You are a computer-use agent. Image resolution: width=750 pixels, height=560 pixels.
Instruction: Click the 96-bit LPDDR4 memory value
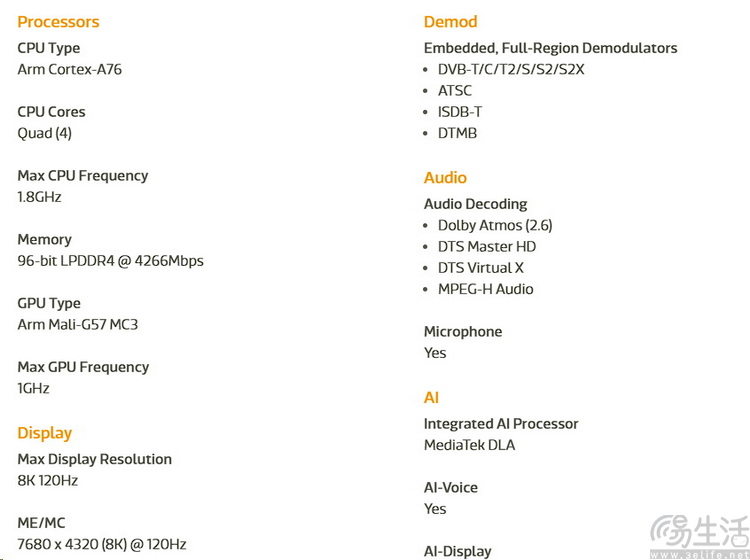(110, 261)
